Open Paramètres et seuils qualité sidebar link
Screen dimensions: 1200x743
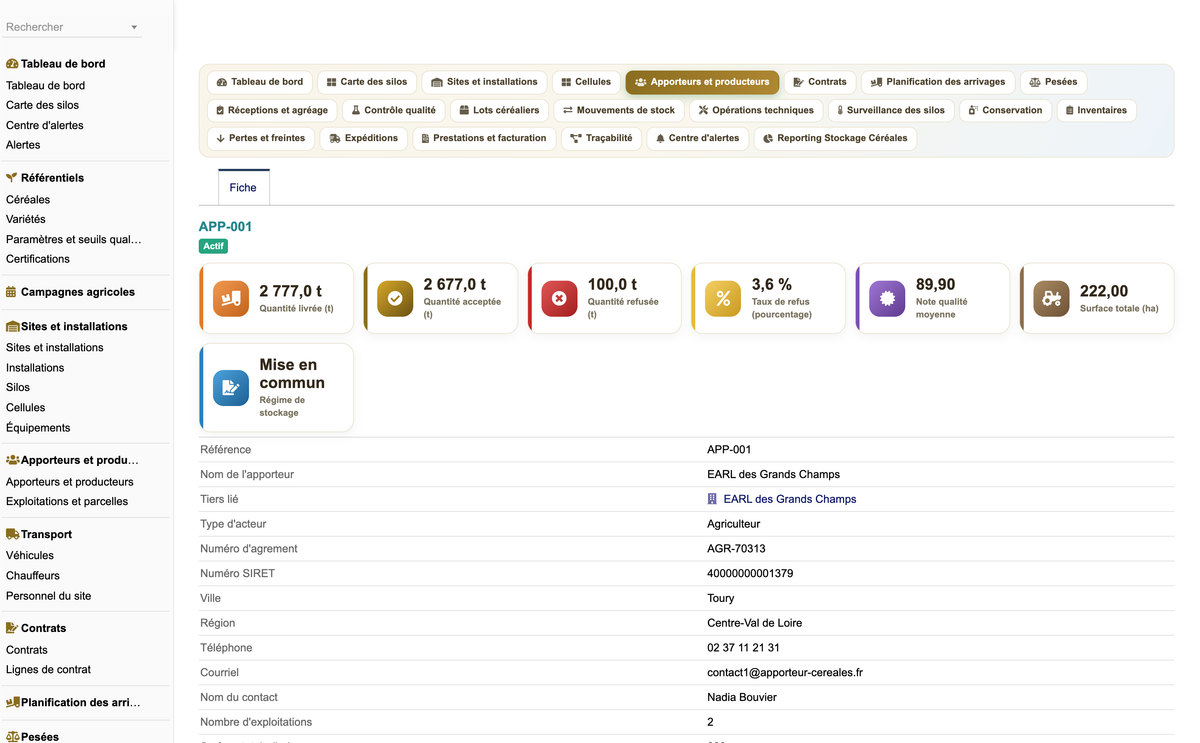tap(74, 239)
